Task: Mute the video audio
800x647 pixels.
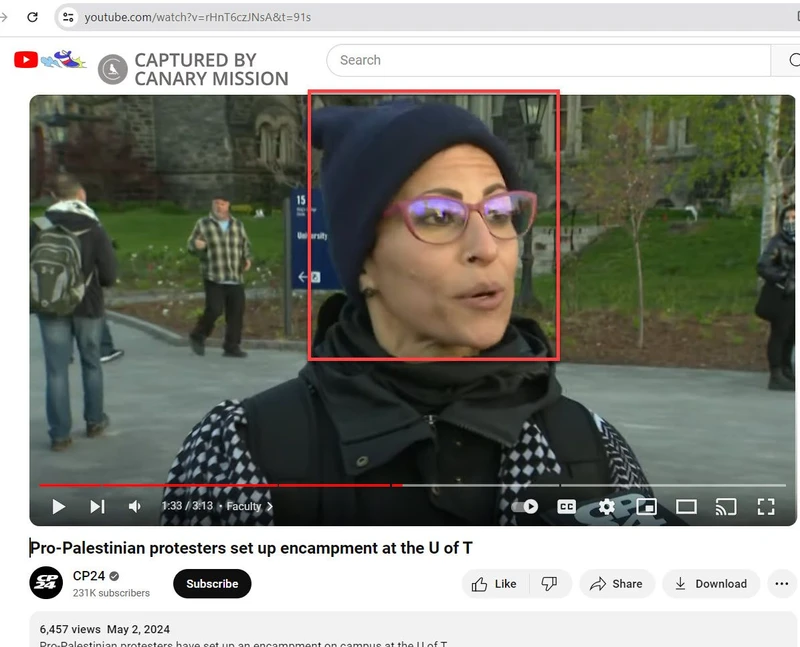Action: pos(134,506)
